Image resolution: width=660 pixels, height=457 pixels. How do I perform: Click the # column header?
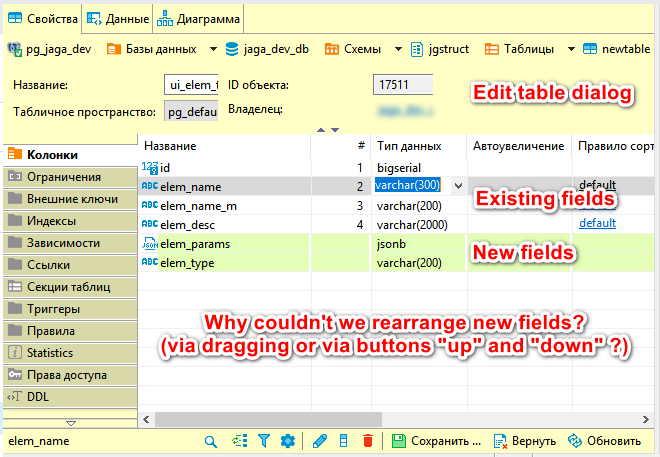[x=341, y=146]
